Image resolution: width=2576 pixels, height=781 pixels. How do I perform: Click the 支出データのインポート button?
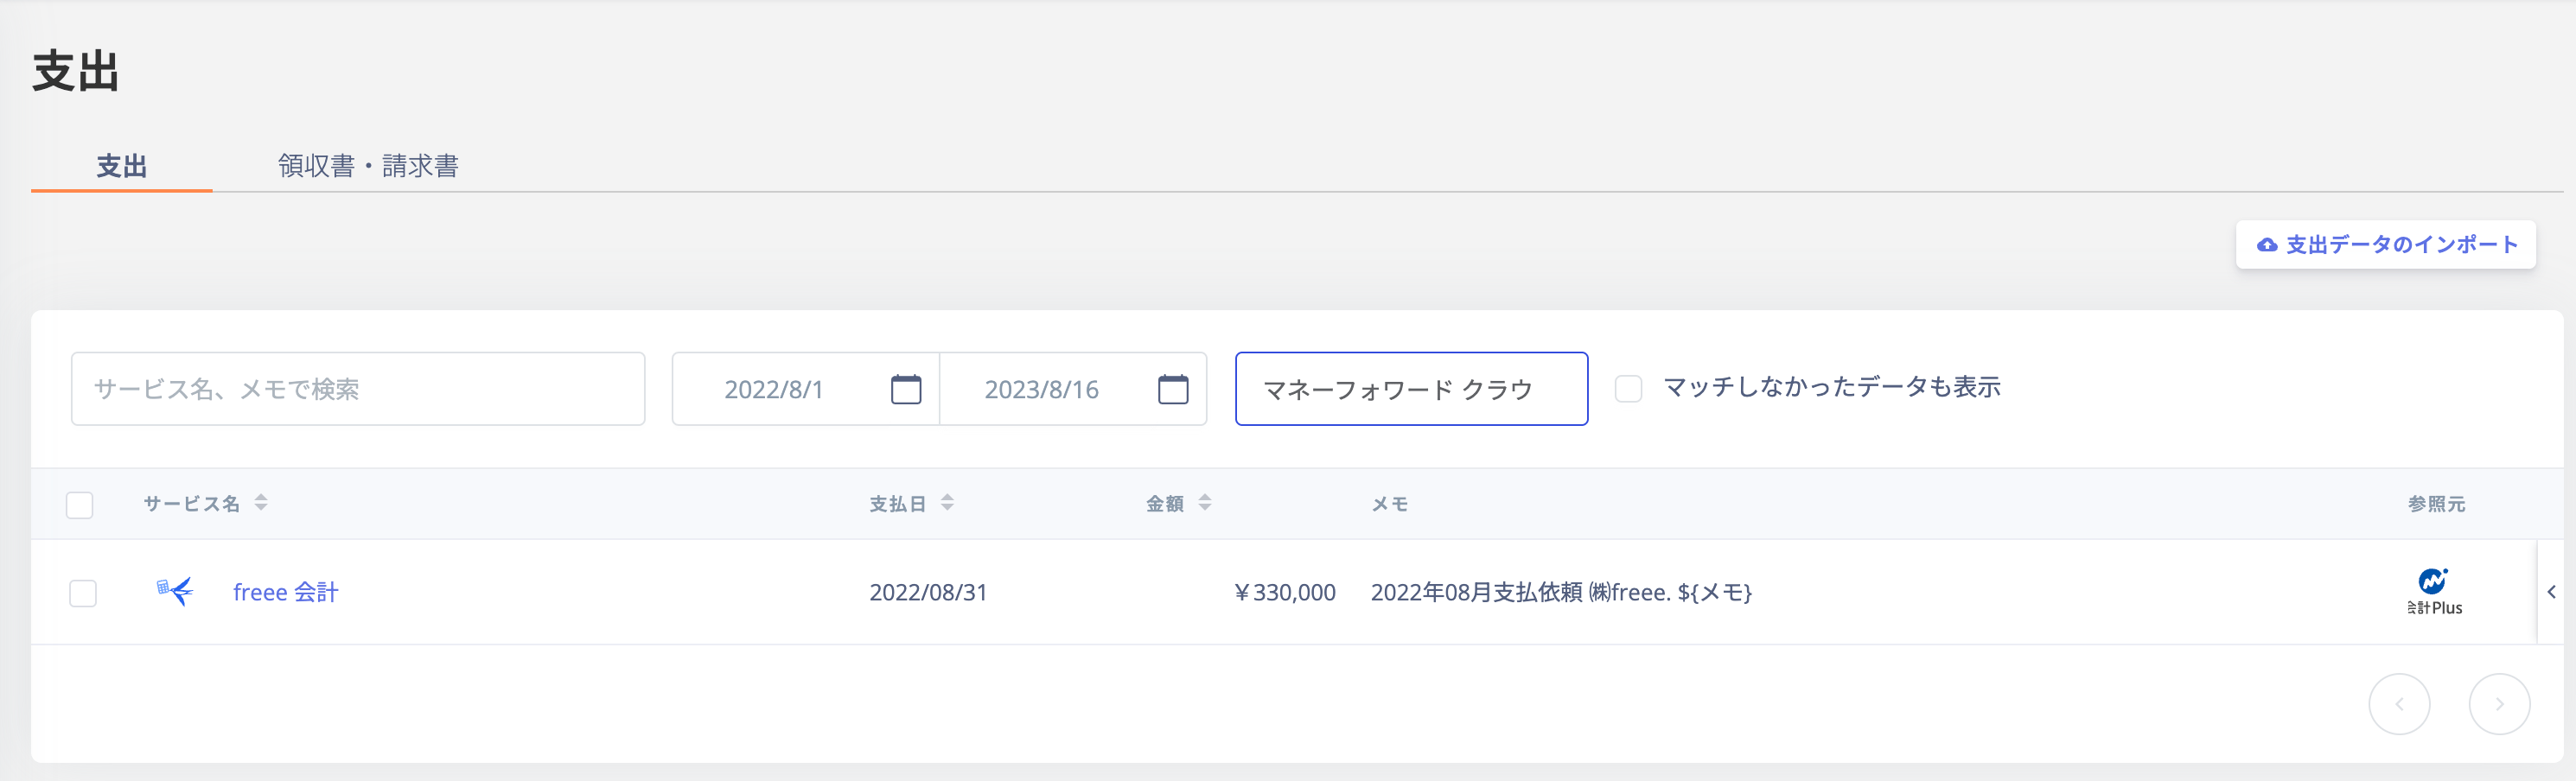click(x=2385, y=245)
